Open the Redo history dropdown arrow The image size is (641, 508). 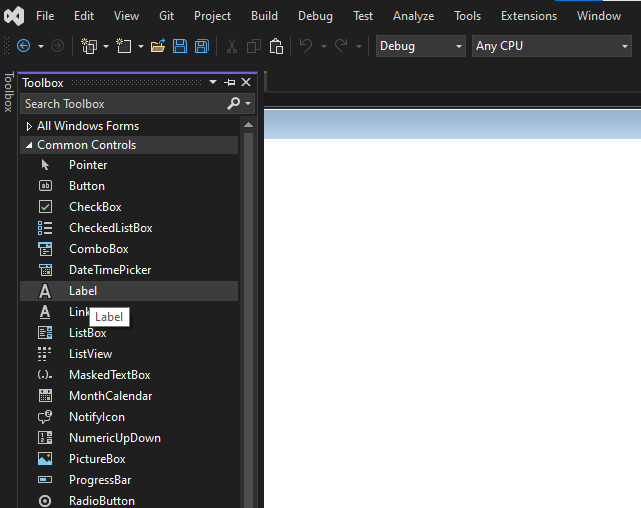pyautogui.click(x=359, y=46)
